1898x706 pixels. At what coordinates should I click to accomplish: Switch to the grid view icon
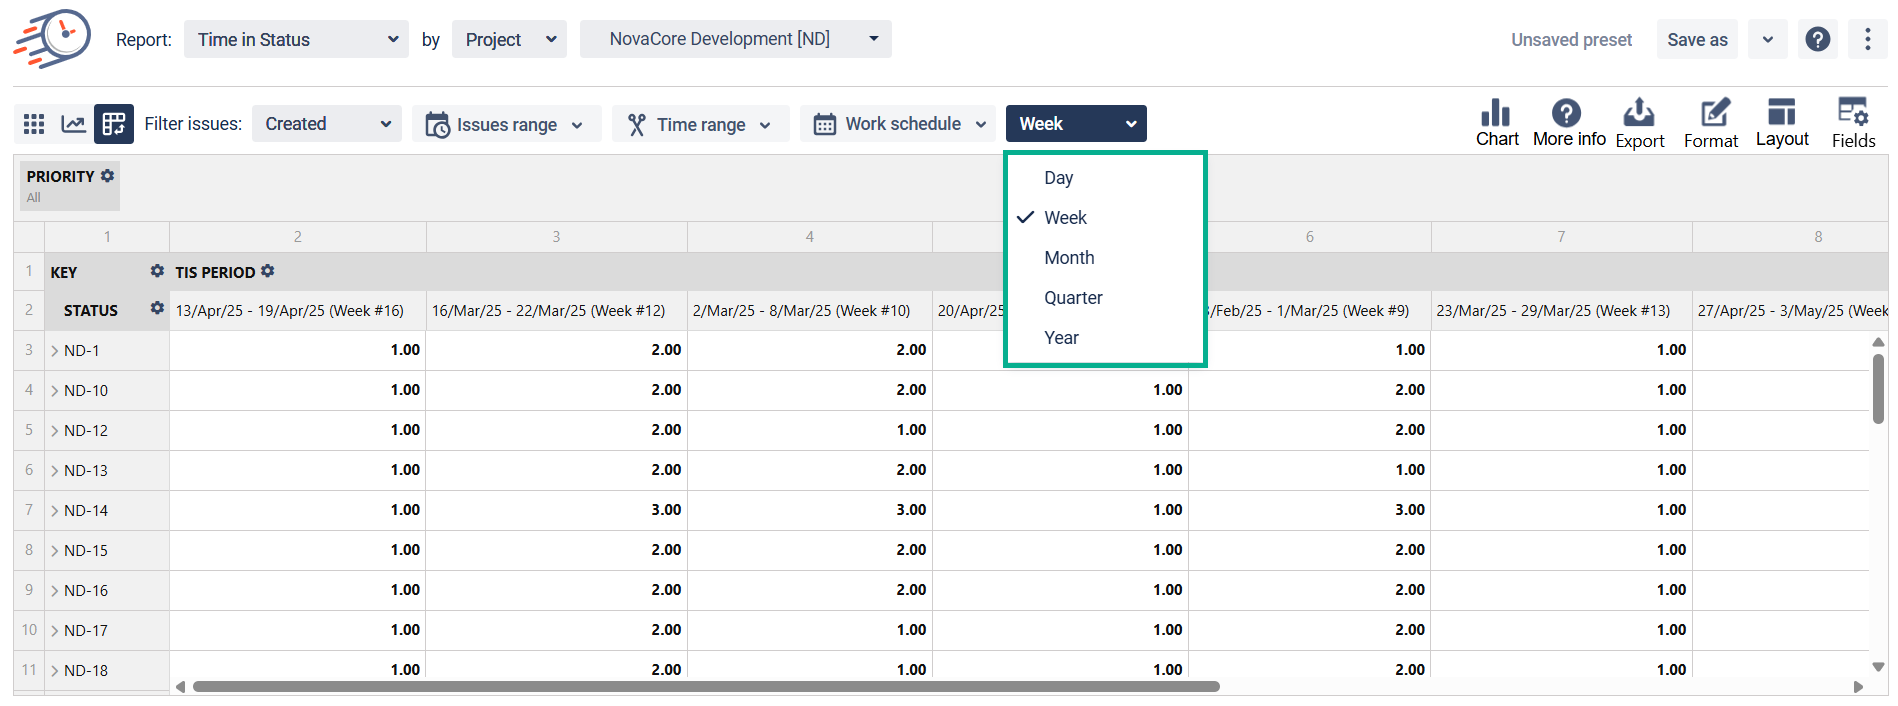(x=34, y=124)
